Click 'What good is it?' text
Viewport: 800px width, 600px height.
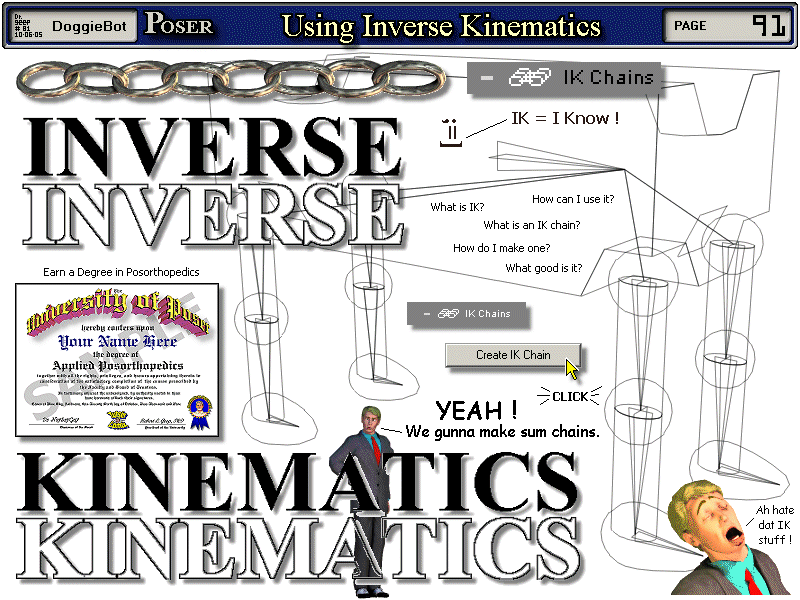543,268
